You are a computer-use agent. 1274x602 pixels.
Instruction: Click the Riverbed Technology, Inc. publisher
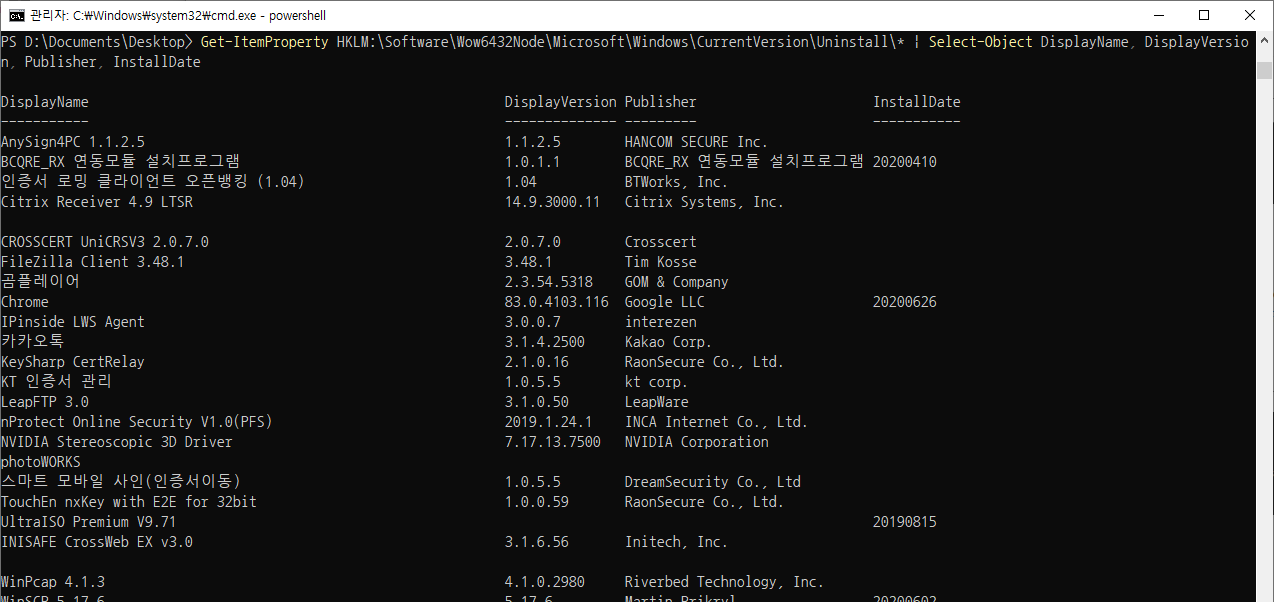pos(725,582)
